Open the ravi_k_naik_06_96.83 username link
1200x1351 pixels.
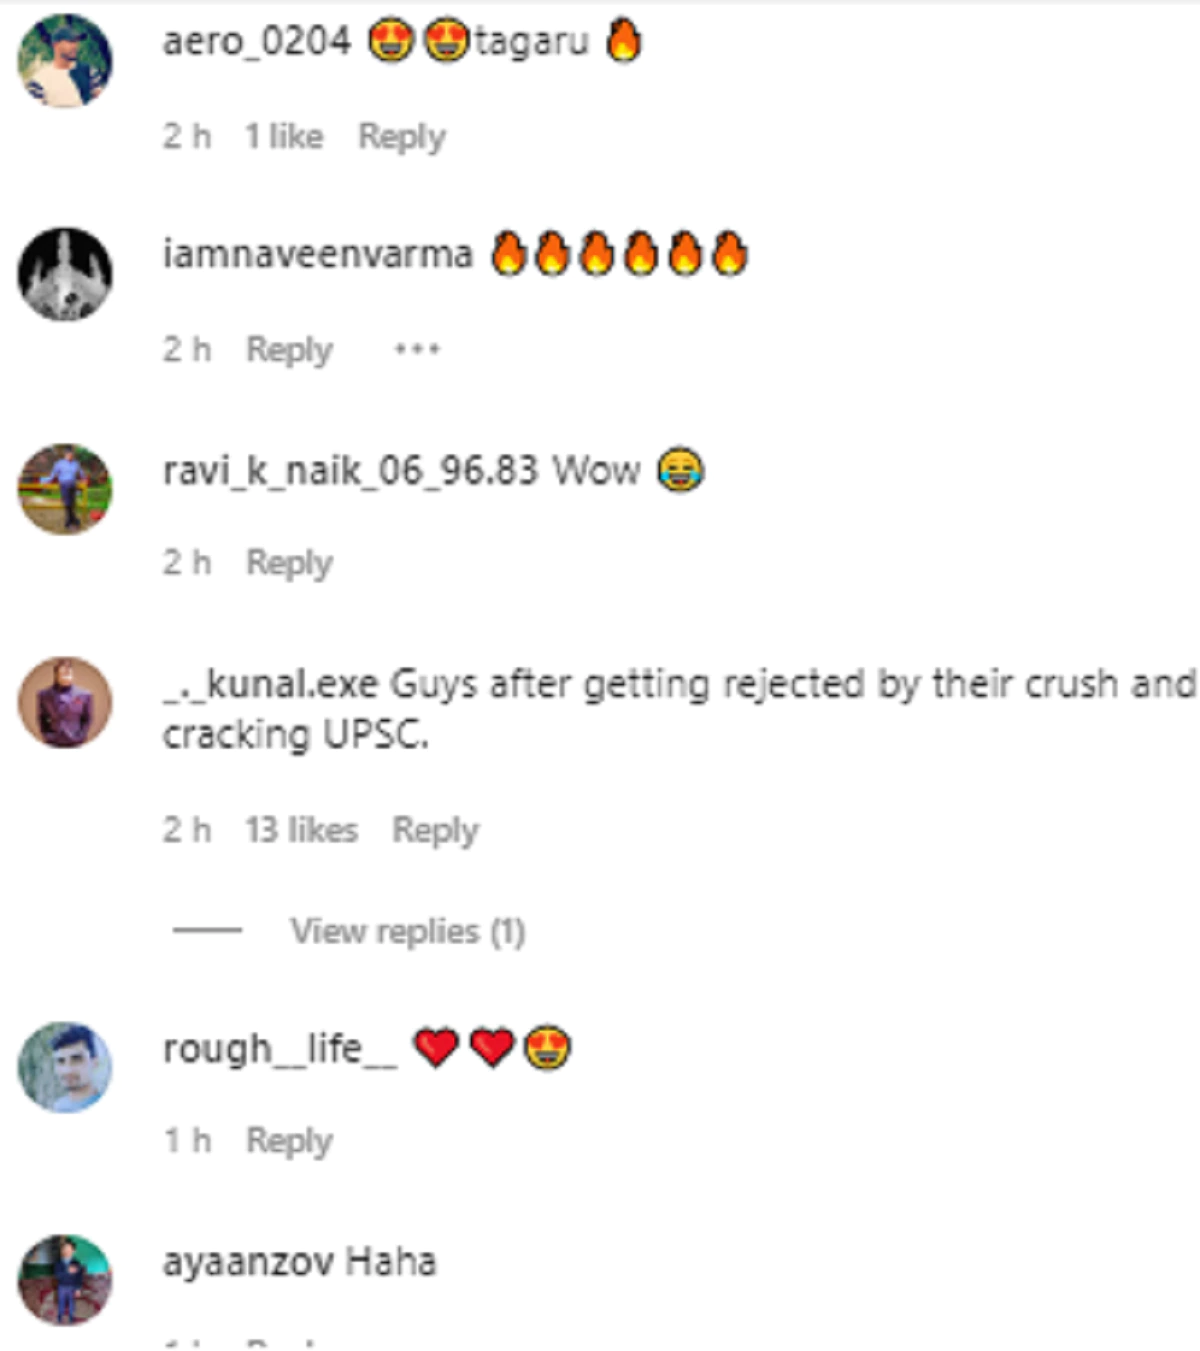[x=350, y=470]
